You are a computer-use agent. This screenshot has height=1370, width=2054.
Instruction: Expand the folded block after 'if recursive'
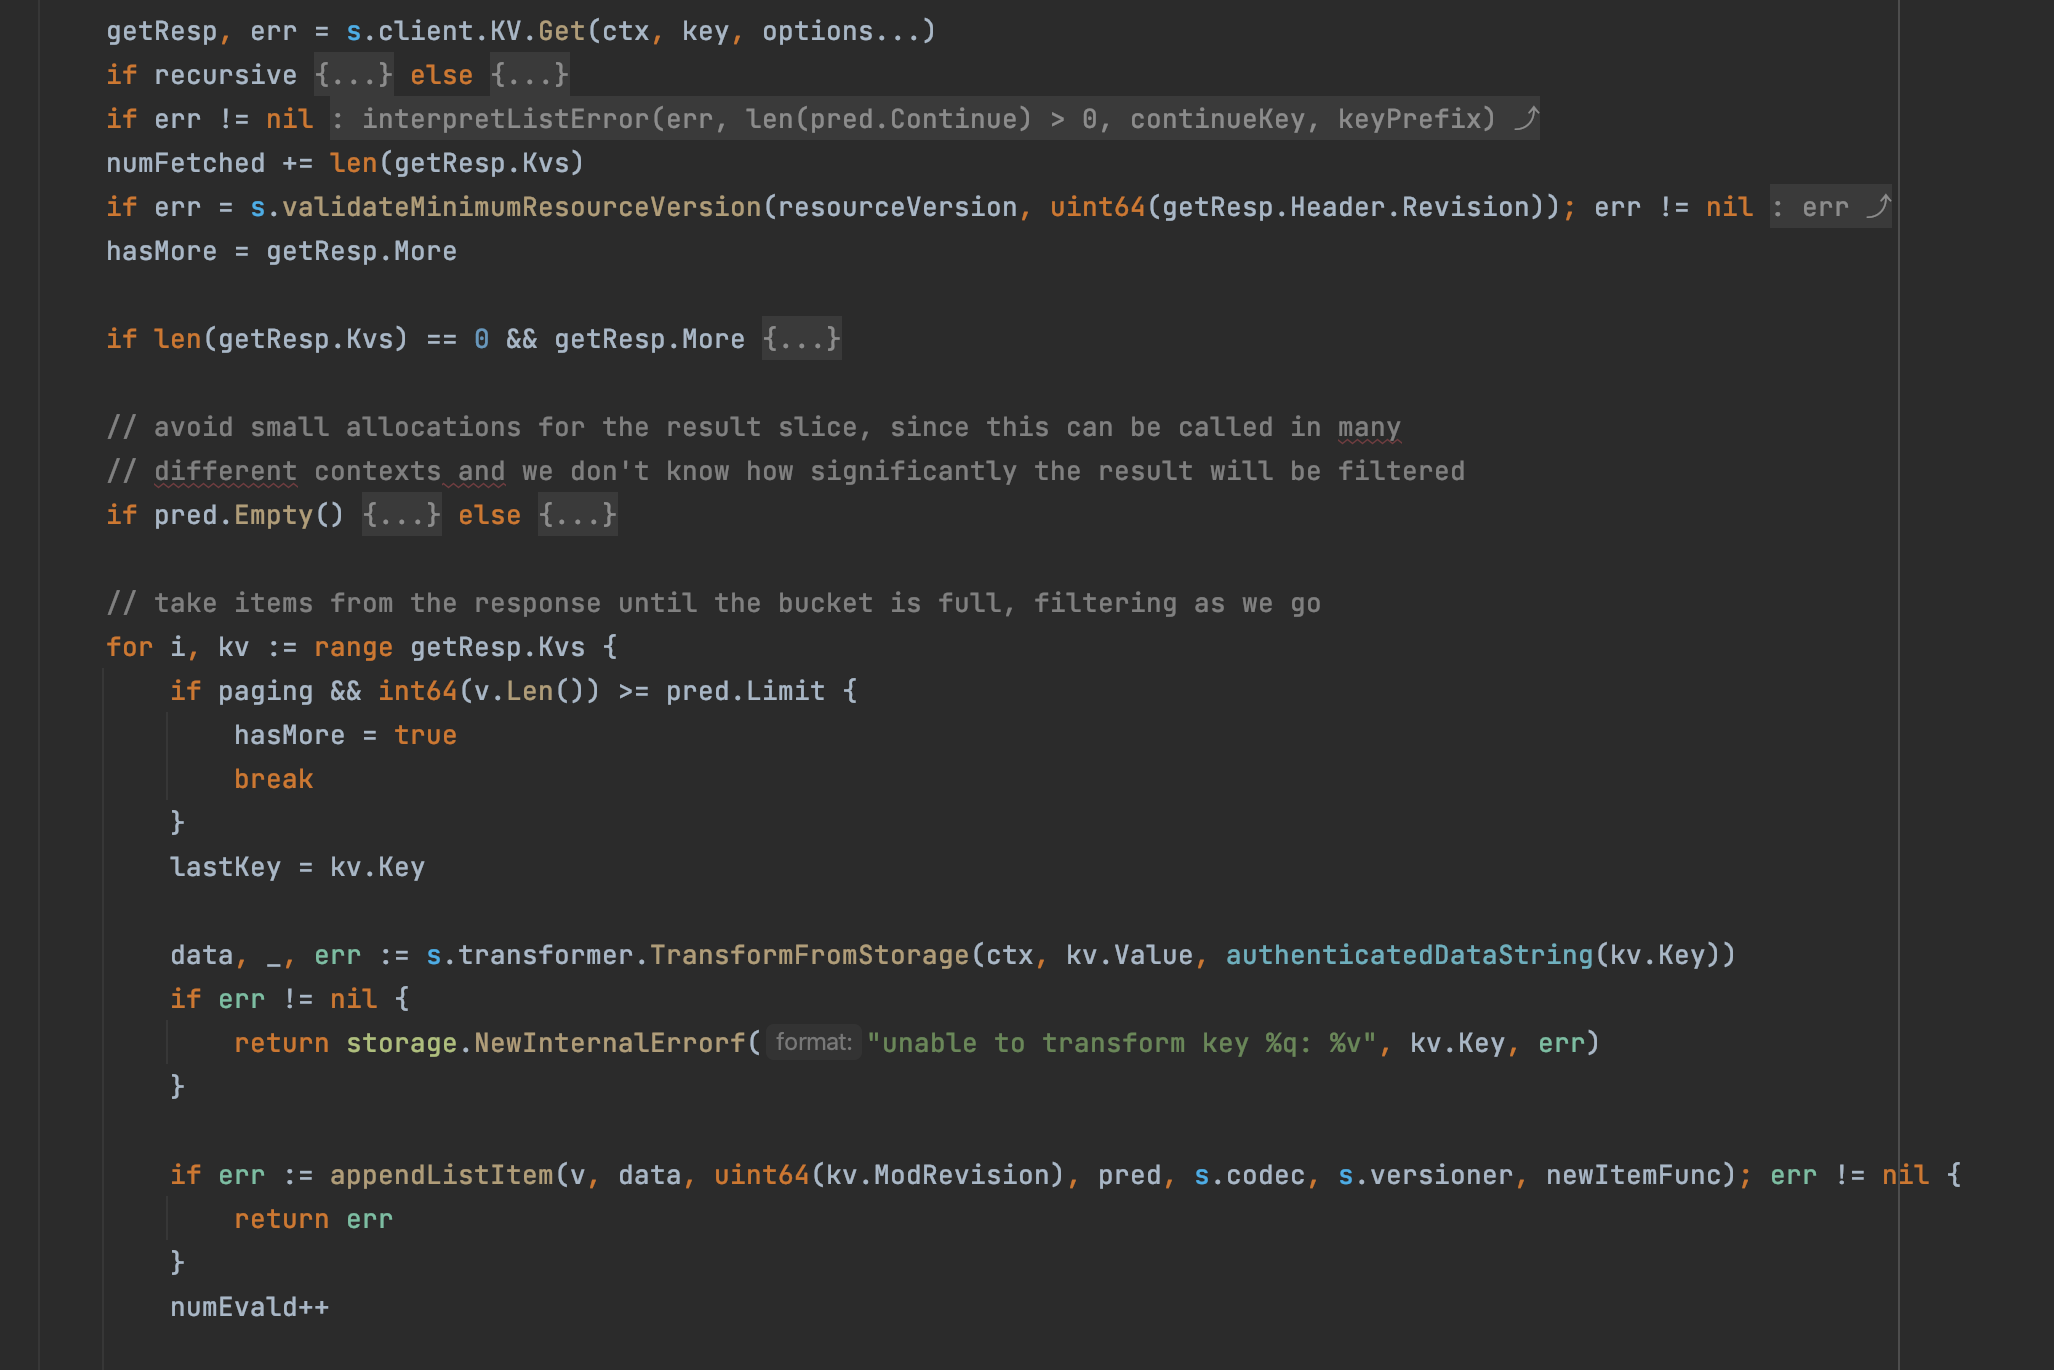353,75
